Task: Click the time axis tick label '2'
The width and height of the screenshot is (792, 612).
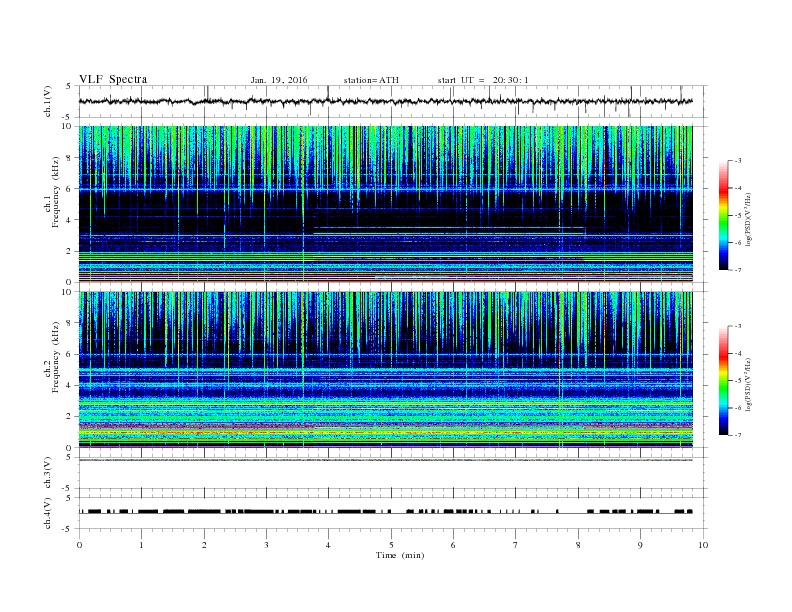Action: [204, 545]
